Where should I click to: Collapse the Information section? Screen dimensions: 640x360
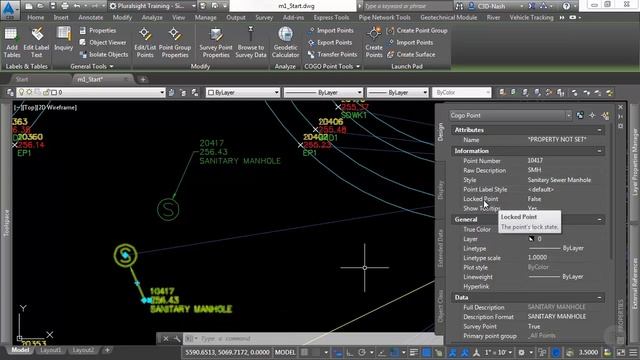pyautogui.click(x=599, y=151)
